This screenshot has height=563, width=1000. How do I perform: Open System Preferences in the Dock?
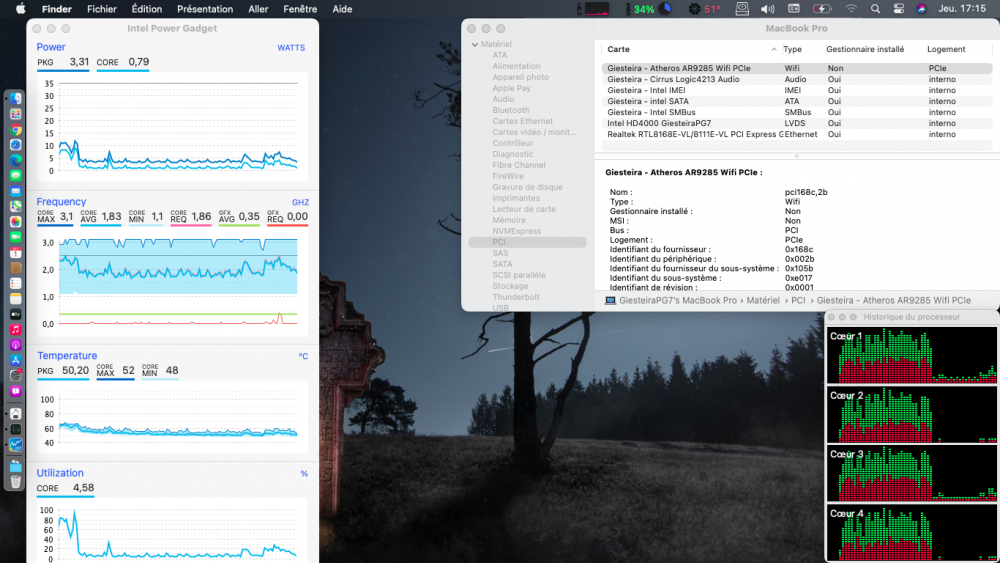coord(15,376)
